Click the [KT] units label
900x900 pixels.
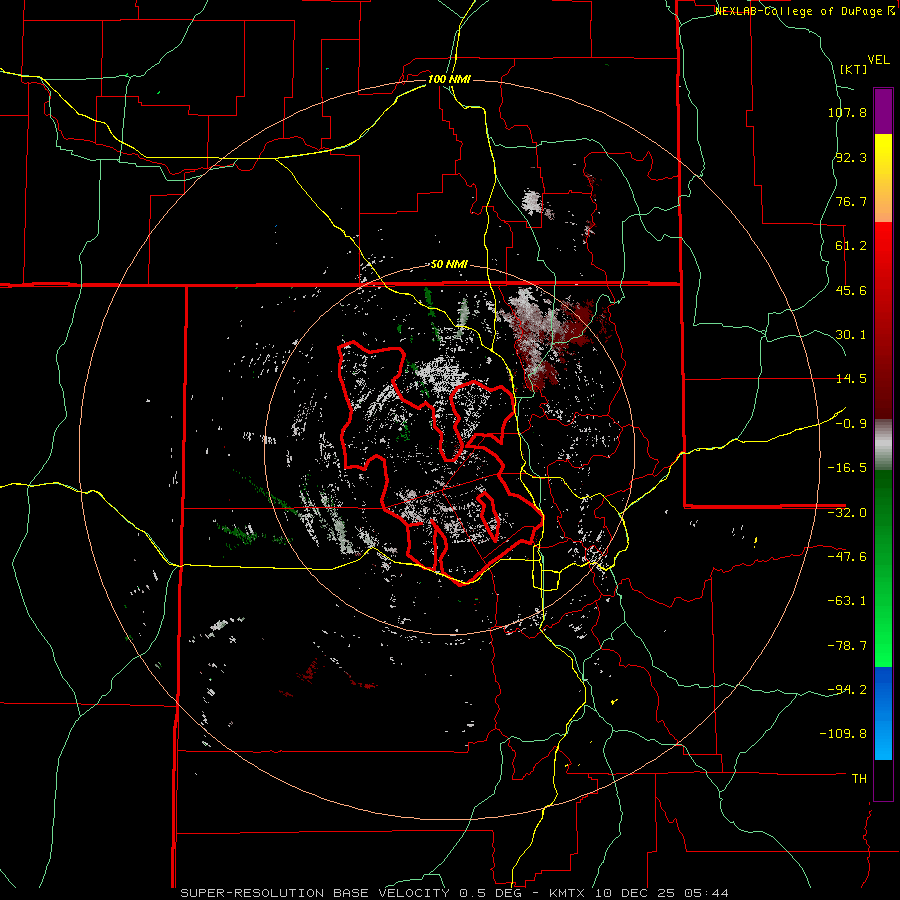[x=854, y=69]
